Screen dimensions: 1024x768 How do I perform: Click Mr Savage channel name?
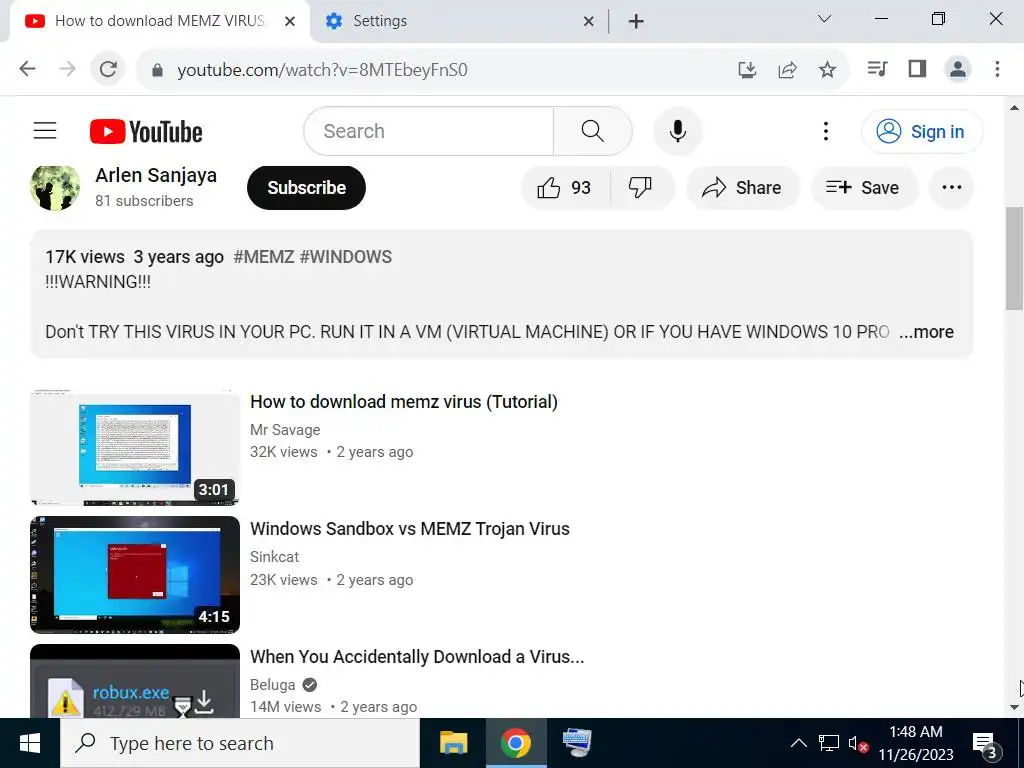pos(285,430)
